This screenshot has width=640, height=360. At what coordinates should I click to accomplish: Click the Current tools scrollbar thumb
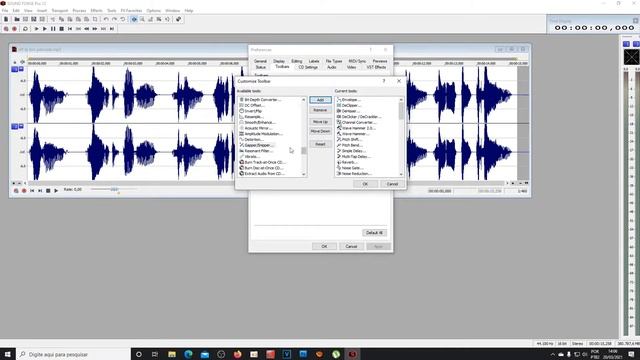401,111
